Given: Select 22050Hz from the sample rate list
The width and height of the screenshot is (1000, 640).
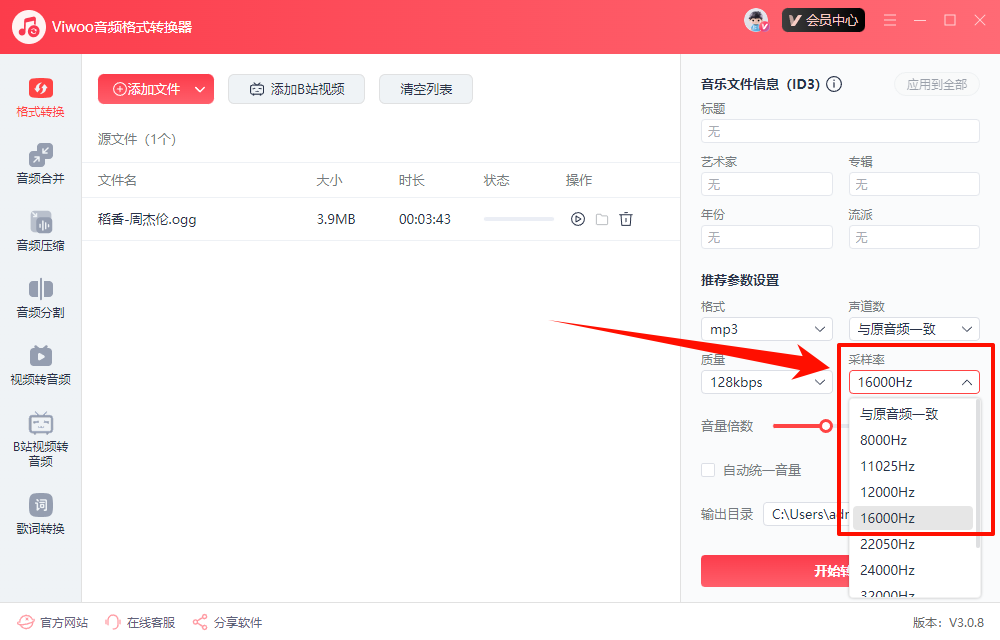Looking at the screenshot, I should (886, 543).
